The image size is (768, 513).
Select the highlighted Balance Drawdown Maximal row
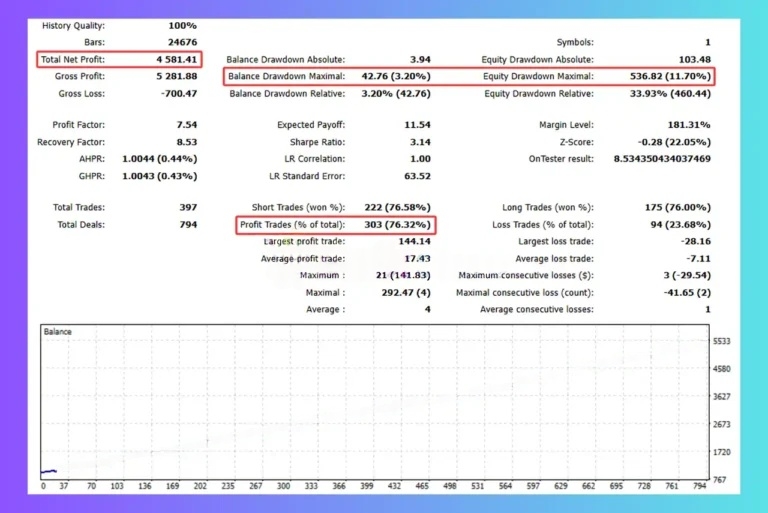[x=331, y=76]
